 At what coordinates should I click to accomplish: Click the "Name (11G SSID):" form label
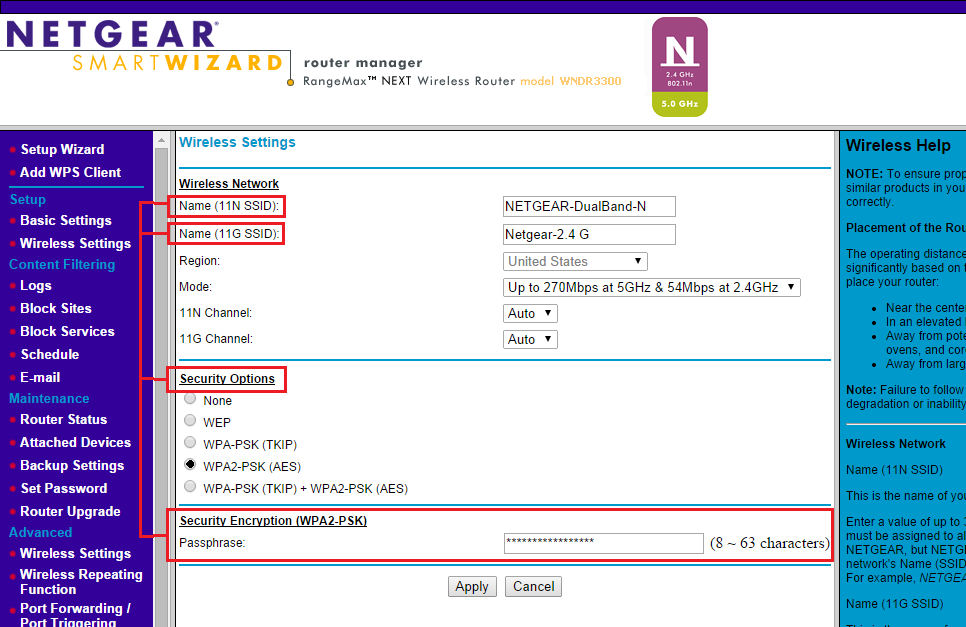[229, 234]
